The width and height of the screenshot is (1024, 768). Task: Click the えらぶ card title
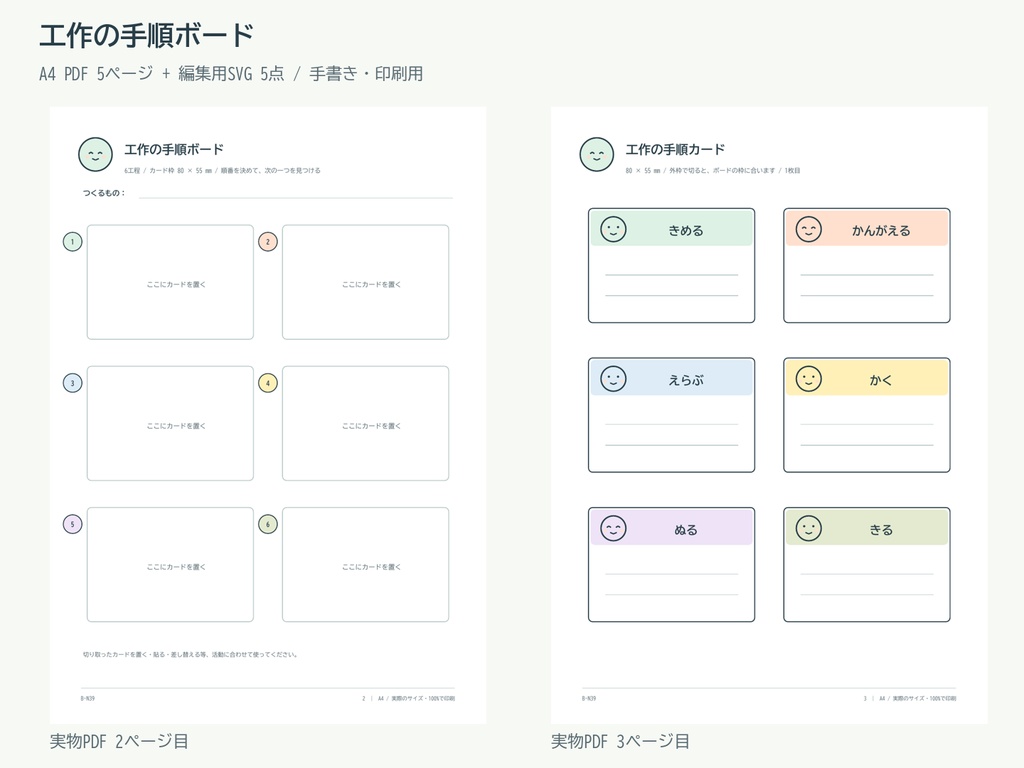(686, 380)
